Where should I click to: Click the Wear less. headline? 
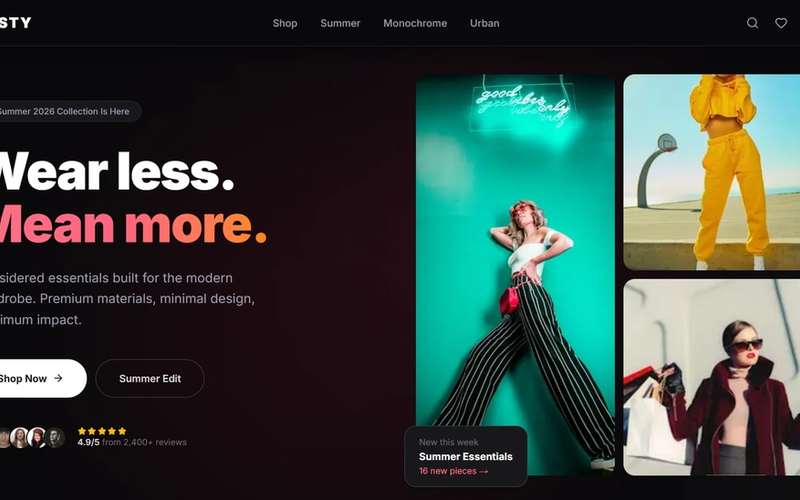tap(116, 172)
